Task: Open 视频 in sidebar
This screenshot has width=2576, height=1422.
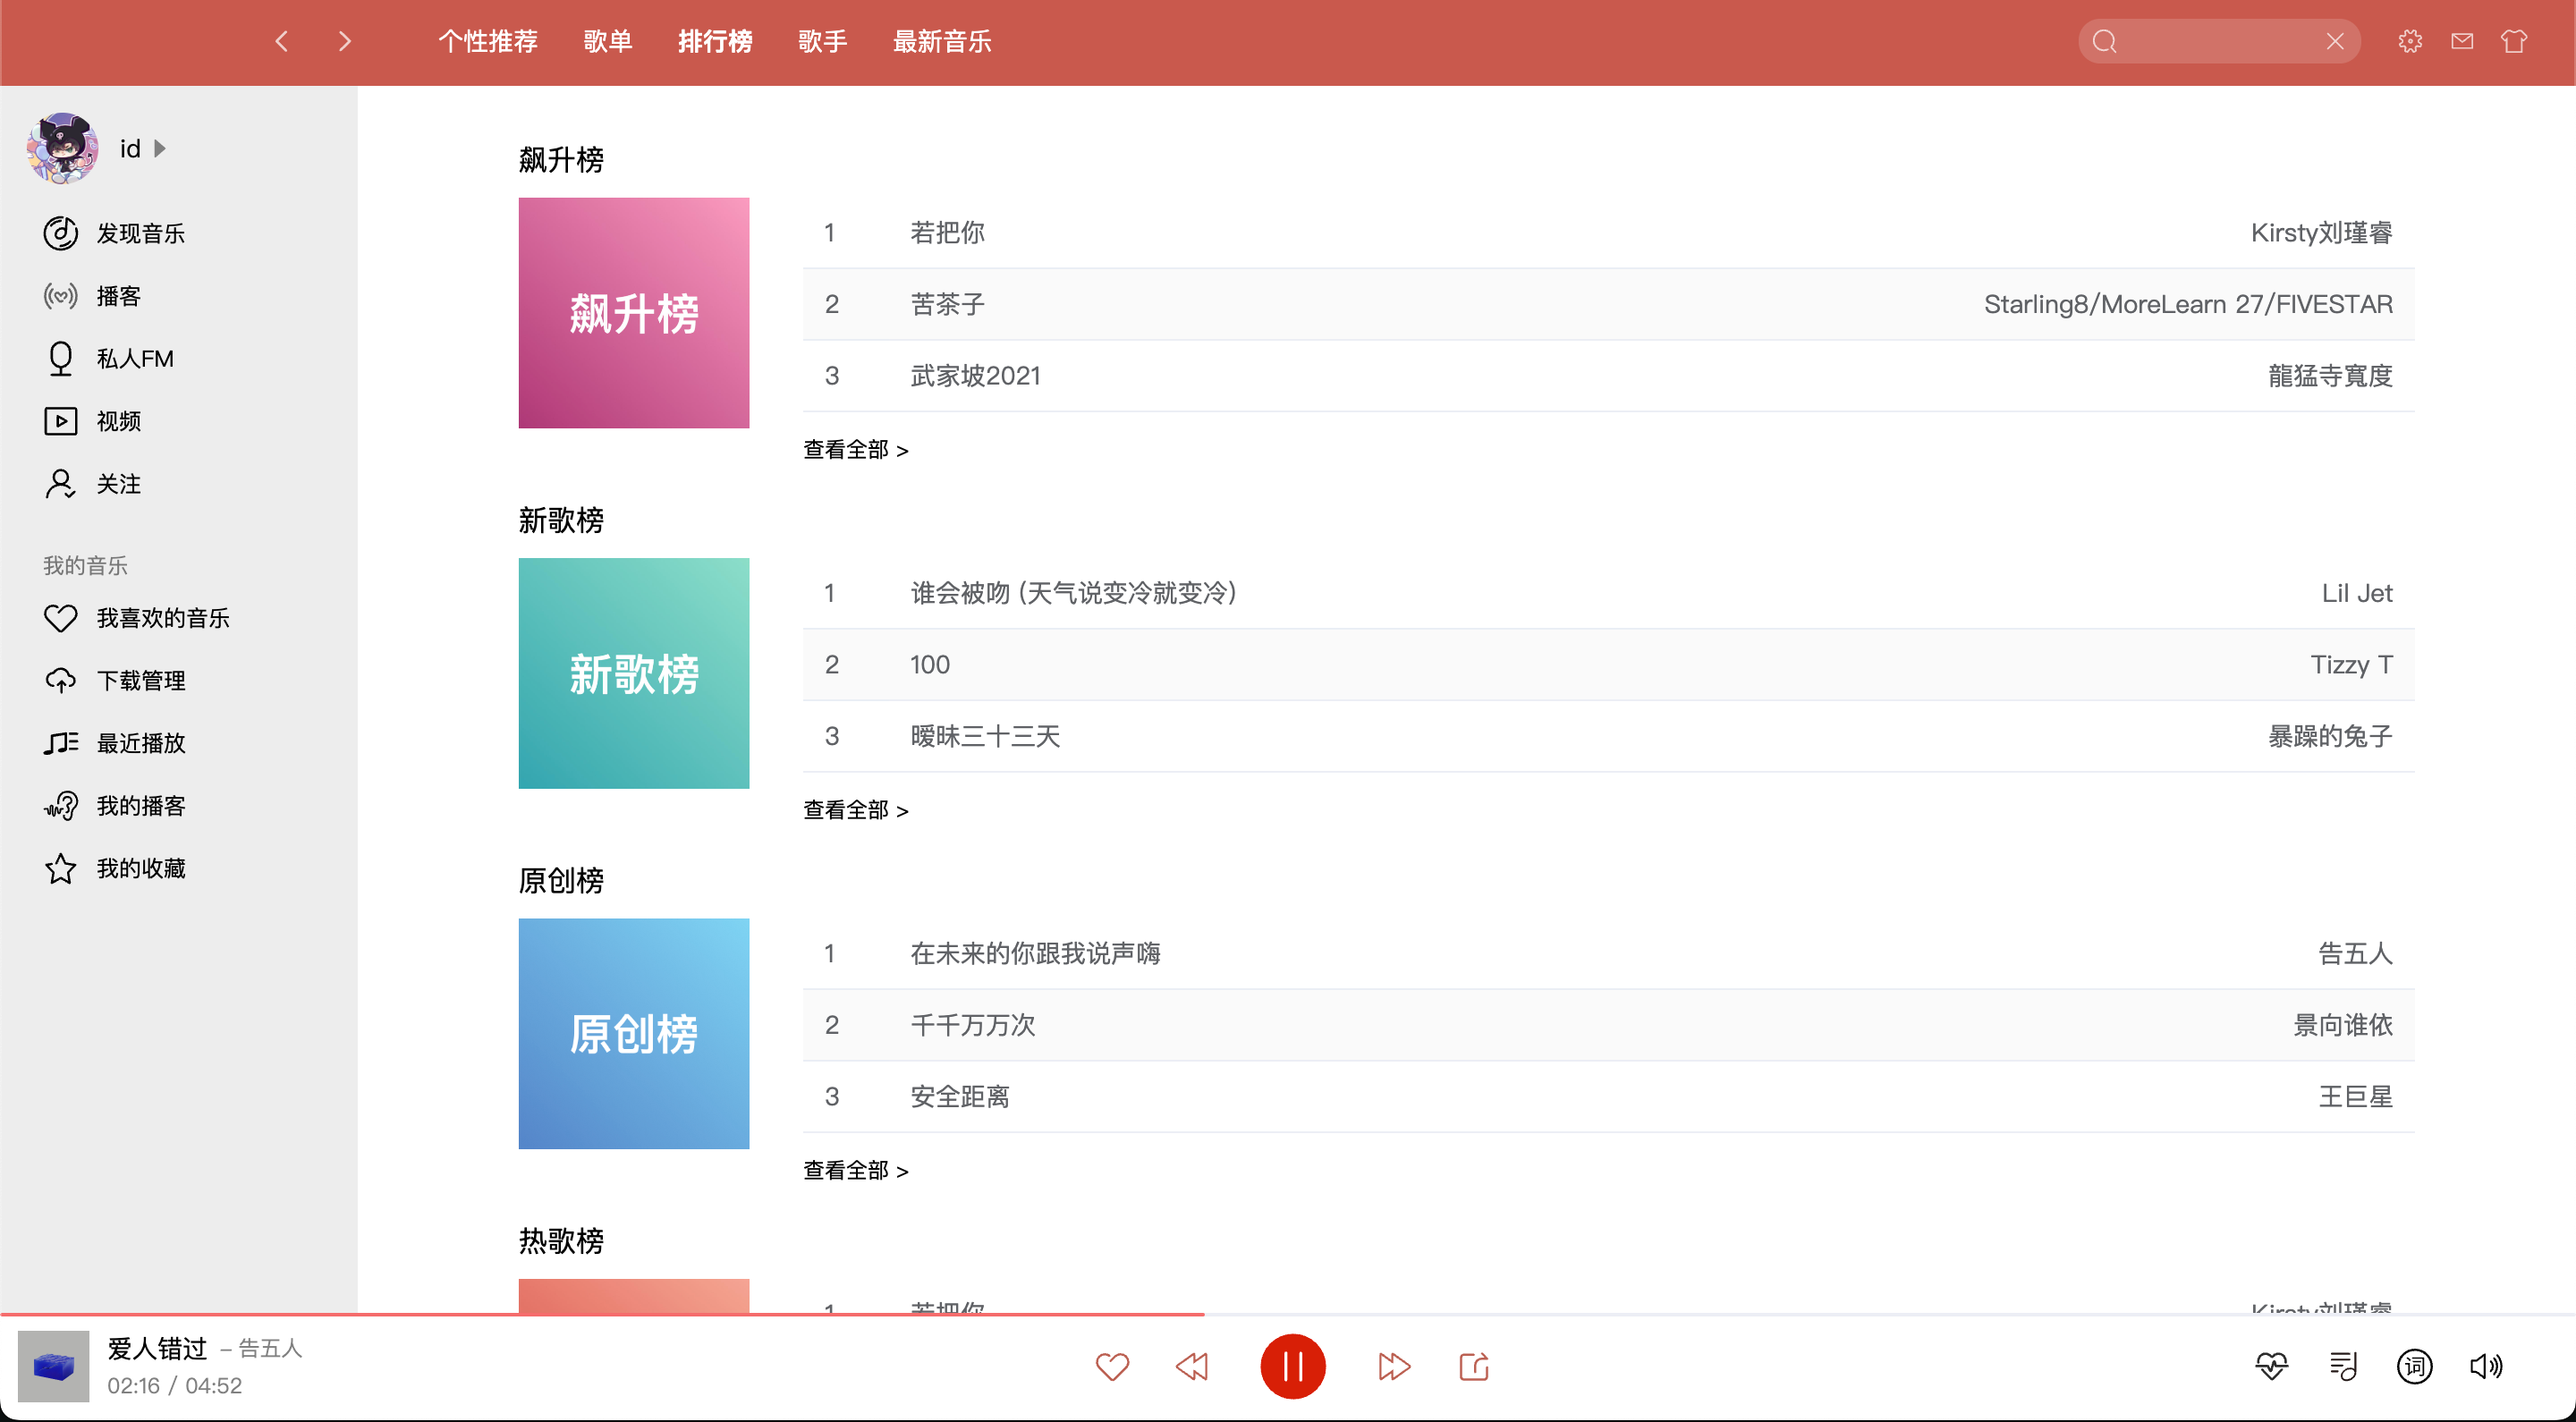Action: 93,421
